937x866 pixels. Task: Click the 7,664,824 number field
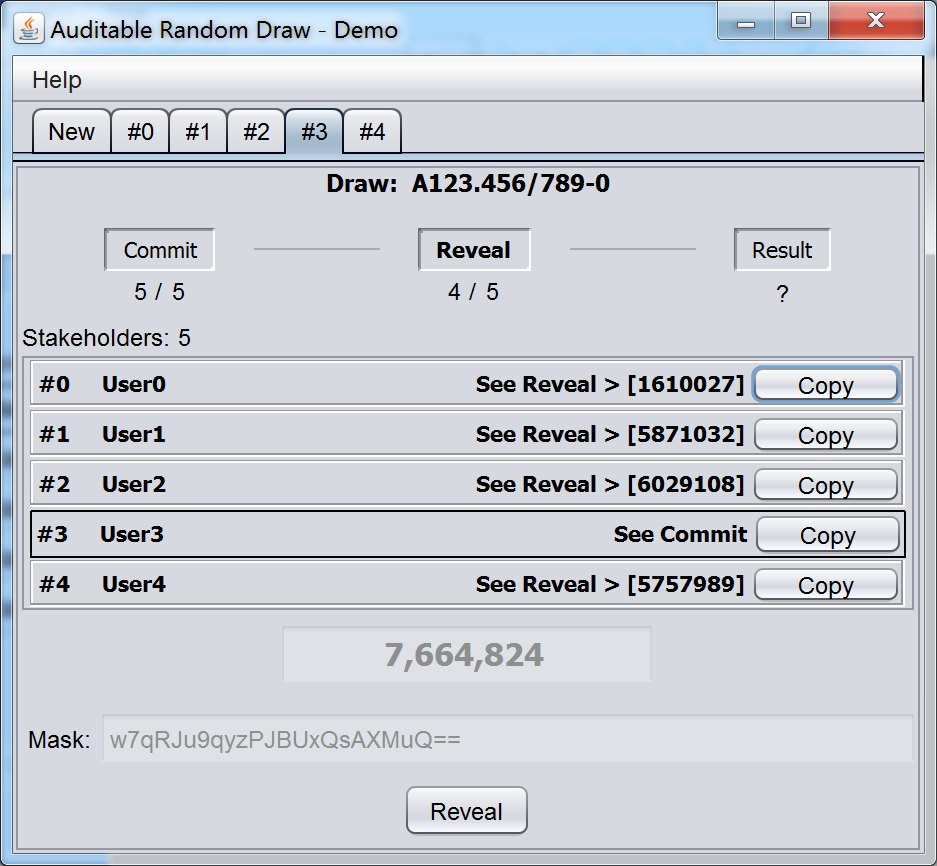[466, 654]
